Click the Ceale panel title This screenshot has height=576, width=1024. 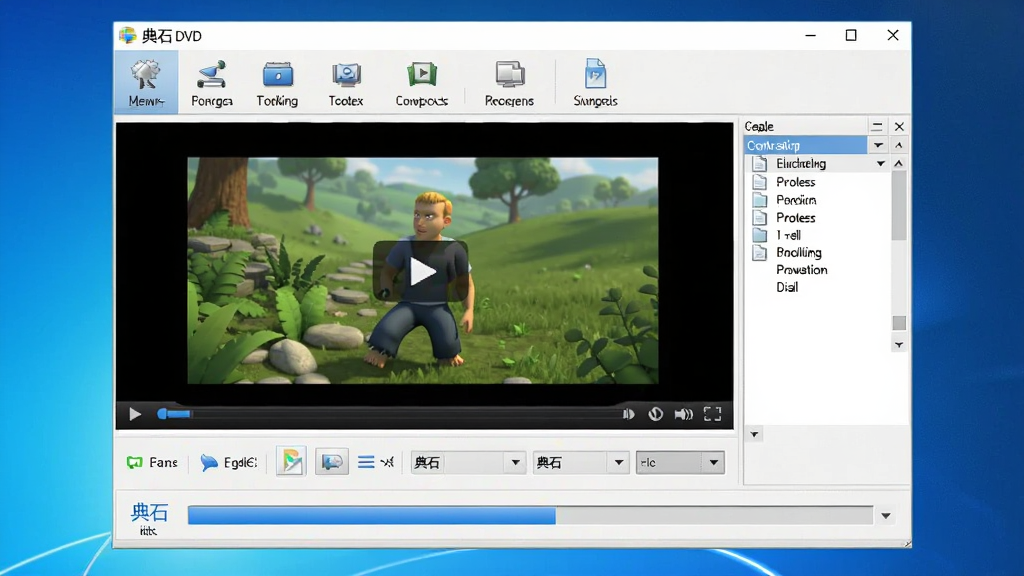pyautogui.click(x=759, y=126)
